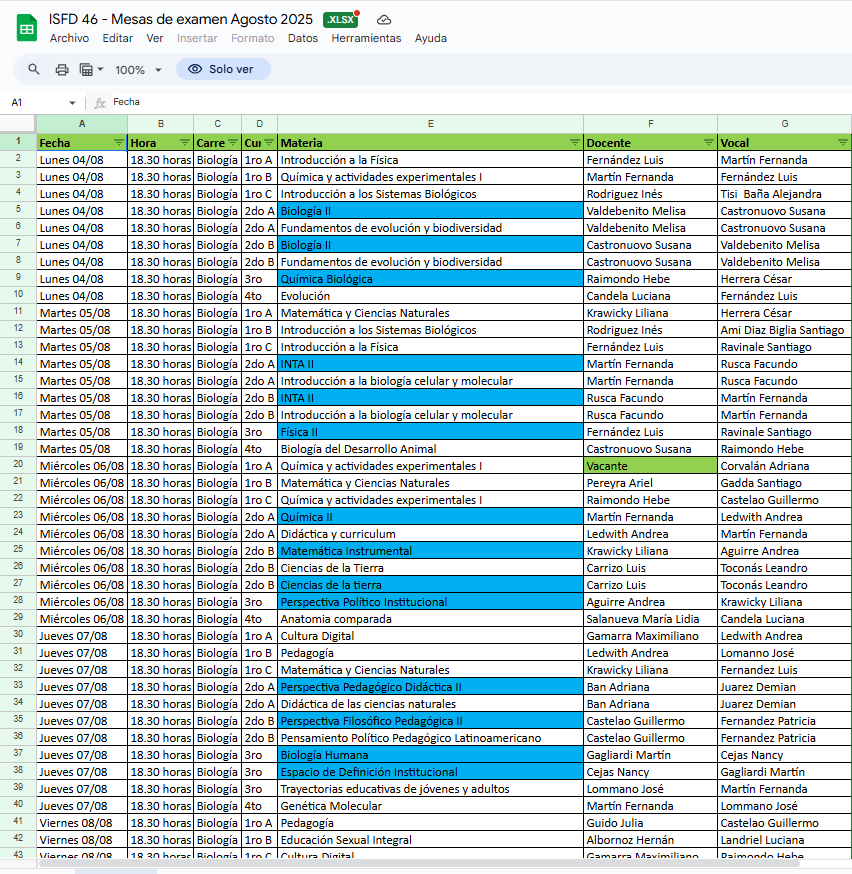Click the Evolución cell in row 10
Image resolution: width=852 pixels, height=874 pixels.
[x=431, y=296]
